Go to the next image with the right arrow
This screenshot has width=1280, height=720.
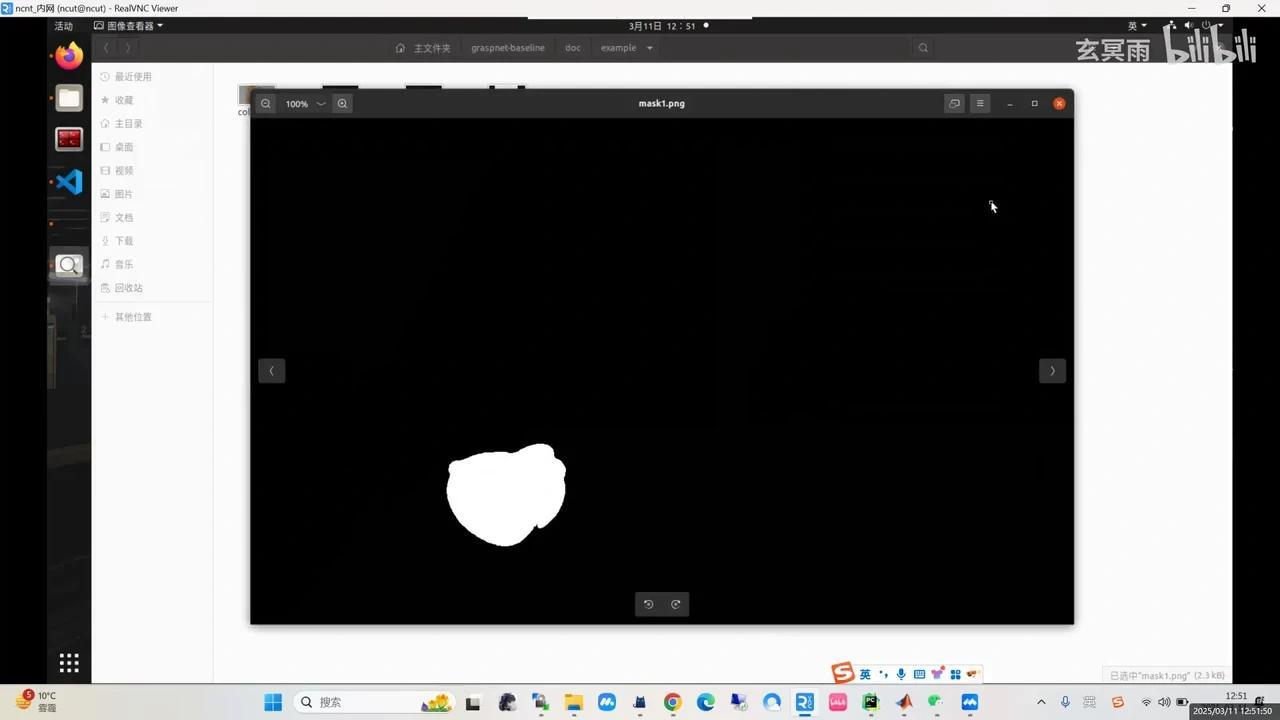click(x=1052, y=370)
